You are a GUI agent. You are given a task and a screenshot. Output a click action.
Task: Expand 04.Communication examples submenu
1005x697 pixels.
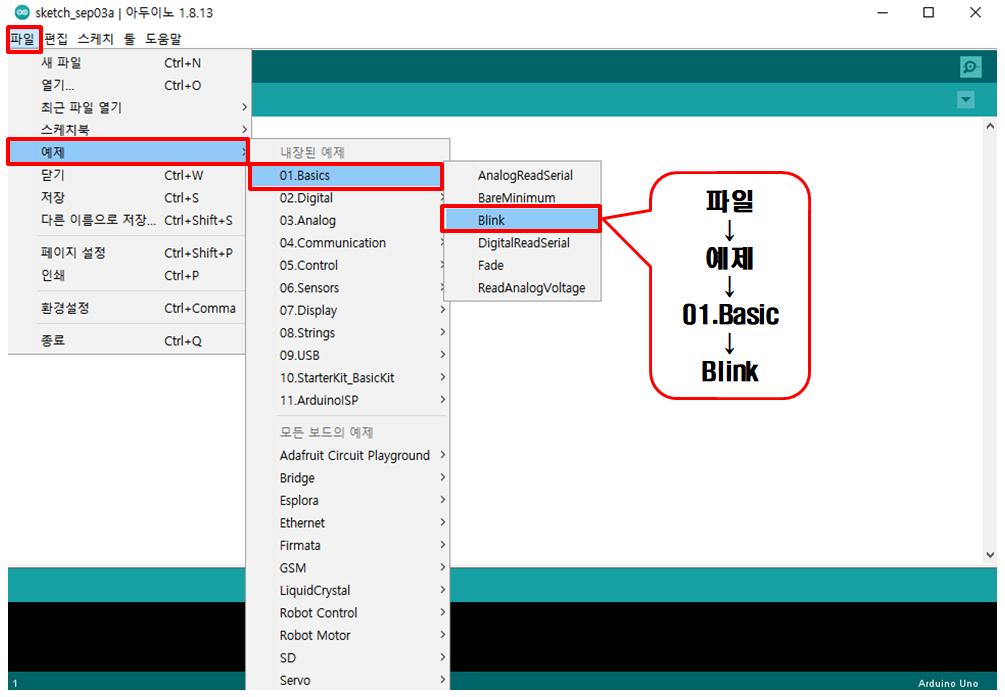348,243
